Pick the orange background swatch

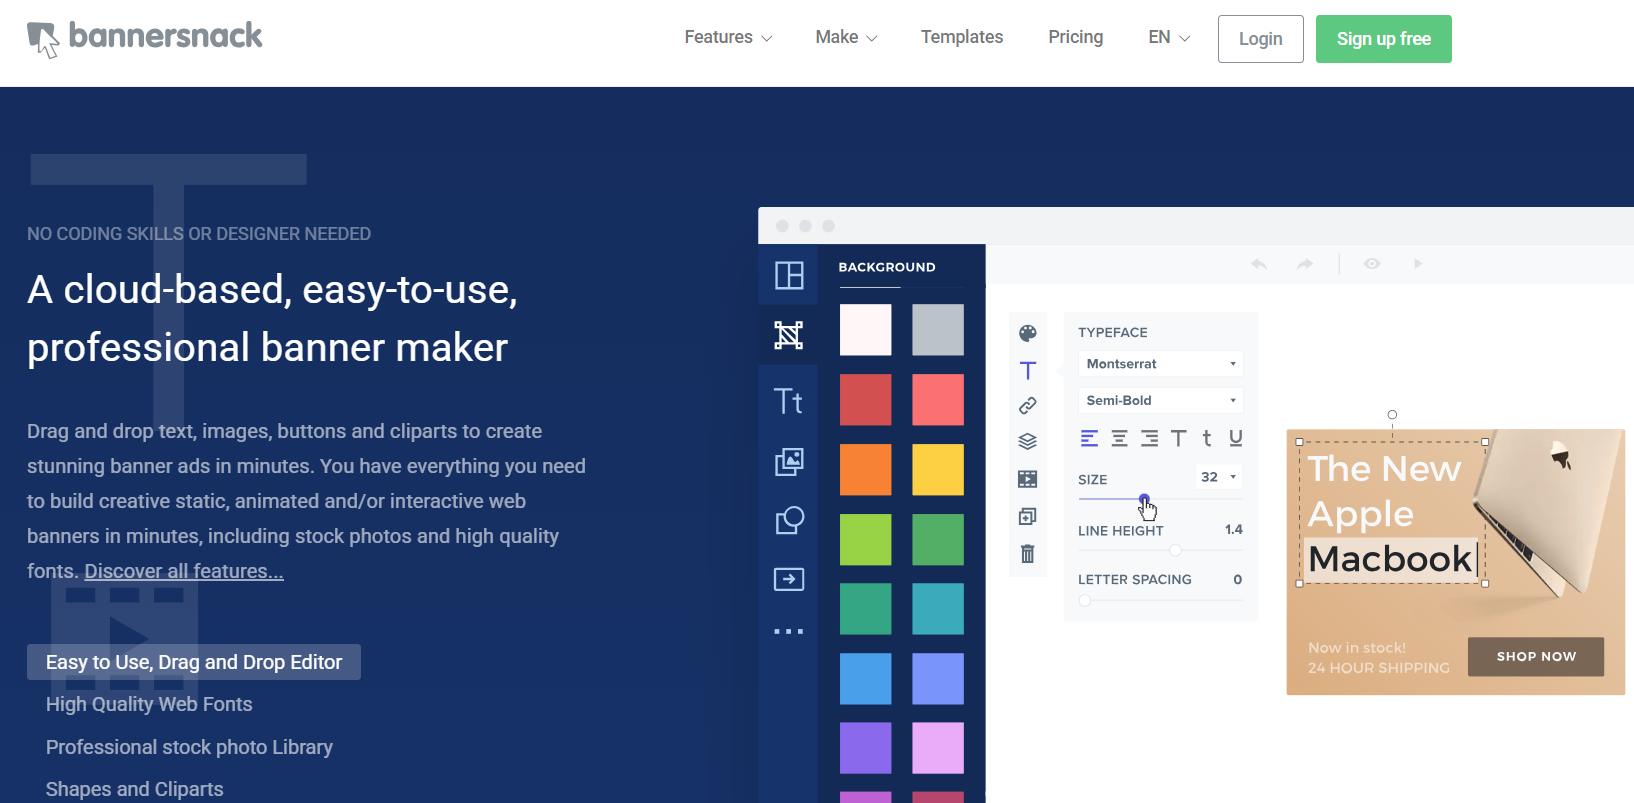(865, 469)
